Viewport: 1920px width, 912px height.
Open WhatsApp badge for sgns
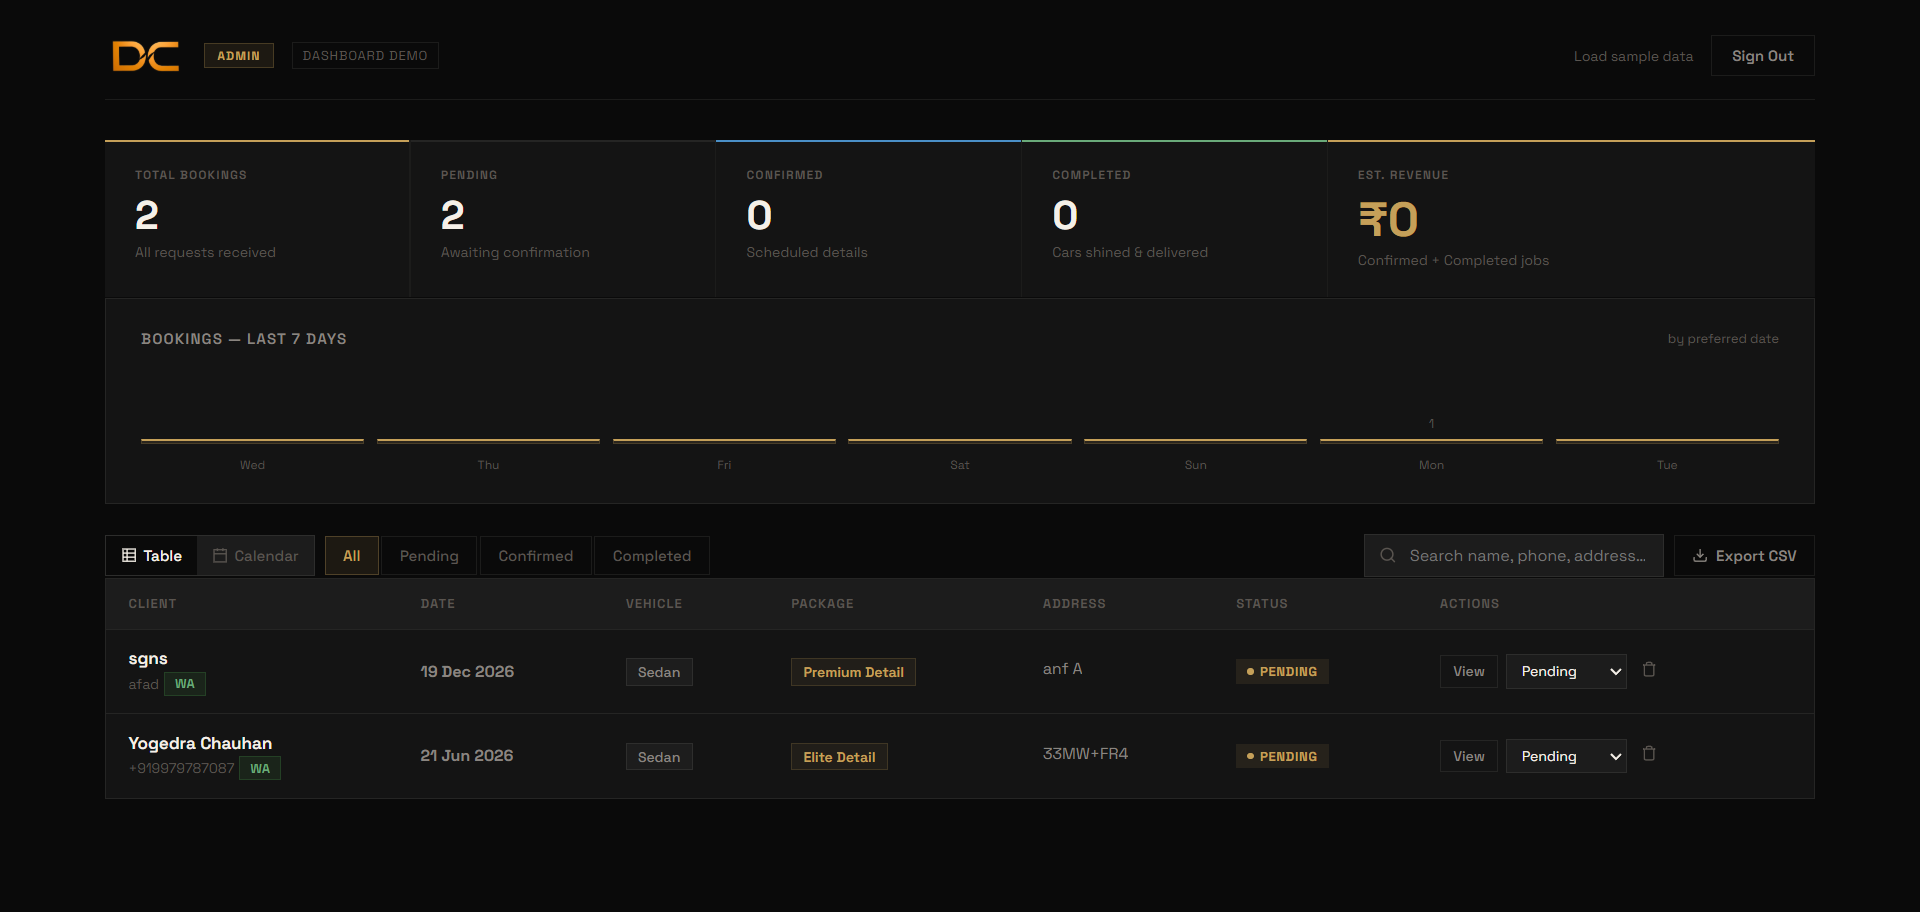point(185,684)
